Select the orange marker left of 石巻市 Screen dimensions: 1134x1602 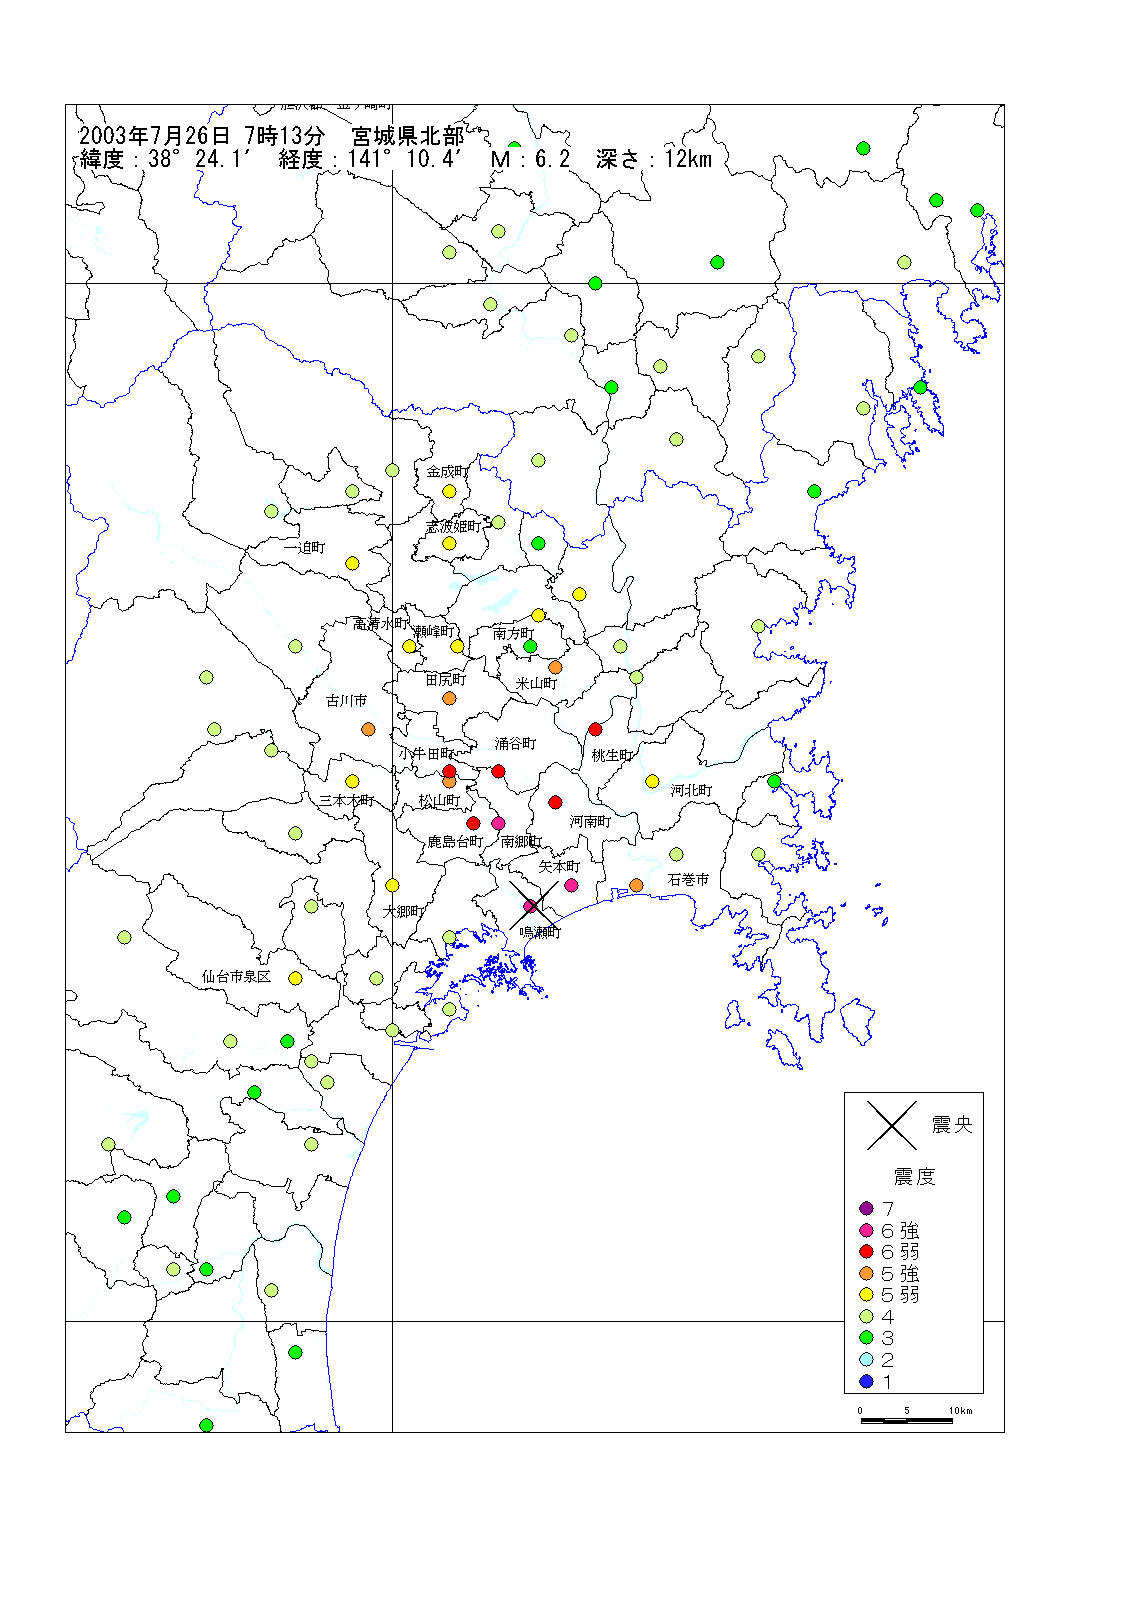[636, 885]
